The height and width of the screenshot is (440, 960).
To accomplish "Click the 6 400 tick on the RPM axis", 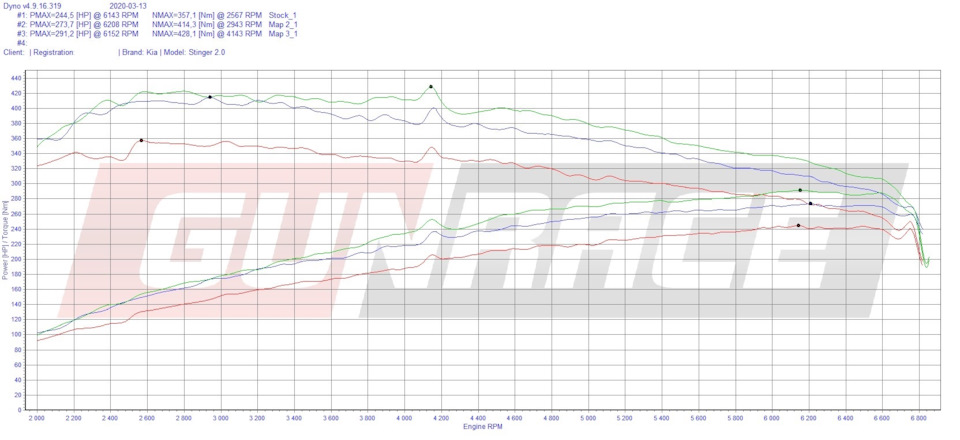I will coord(845,418).
